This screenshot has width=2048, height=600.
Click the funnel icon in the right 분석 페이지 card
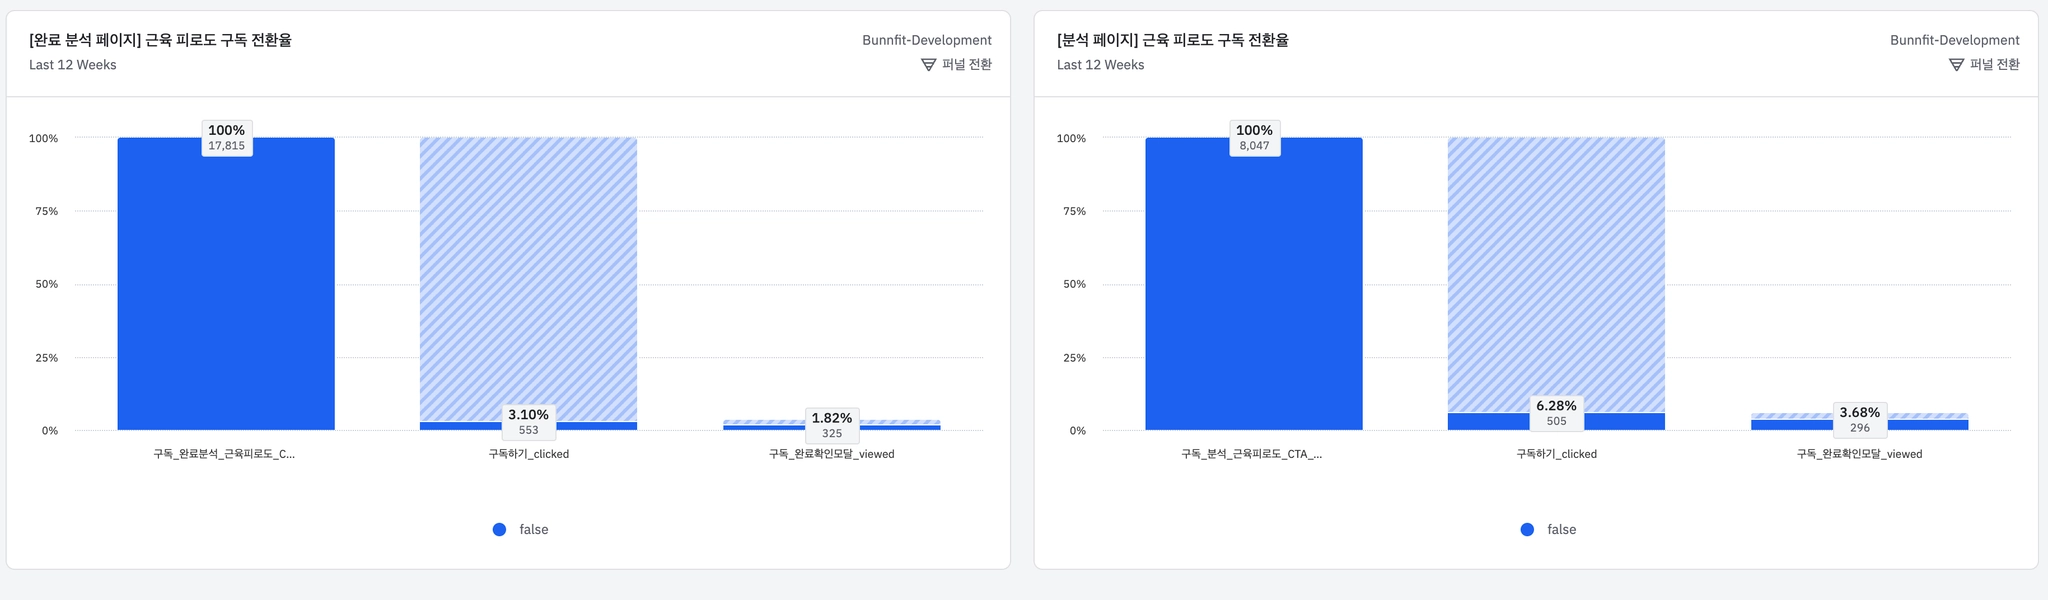1956,65
